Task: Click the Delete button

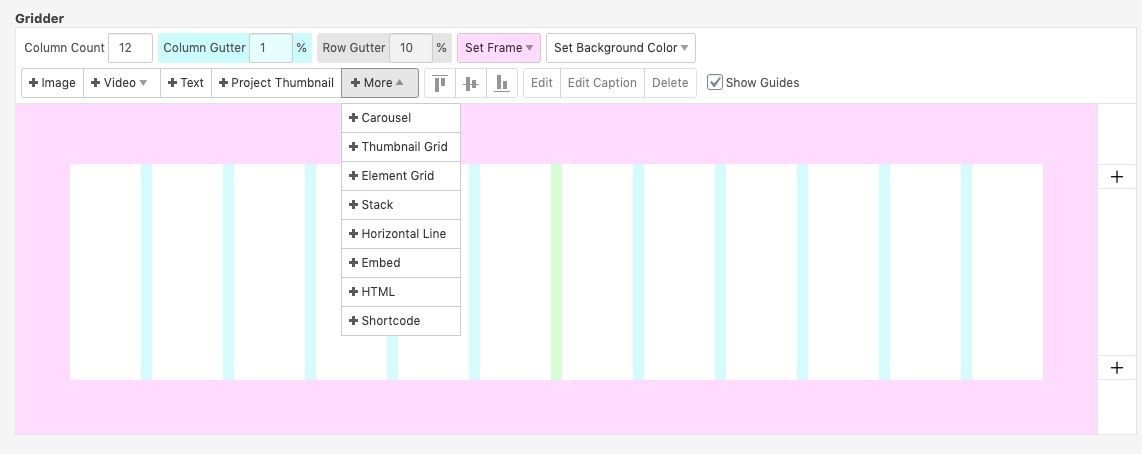Action: (x=670, y=83)
